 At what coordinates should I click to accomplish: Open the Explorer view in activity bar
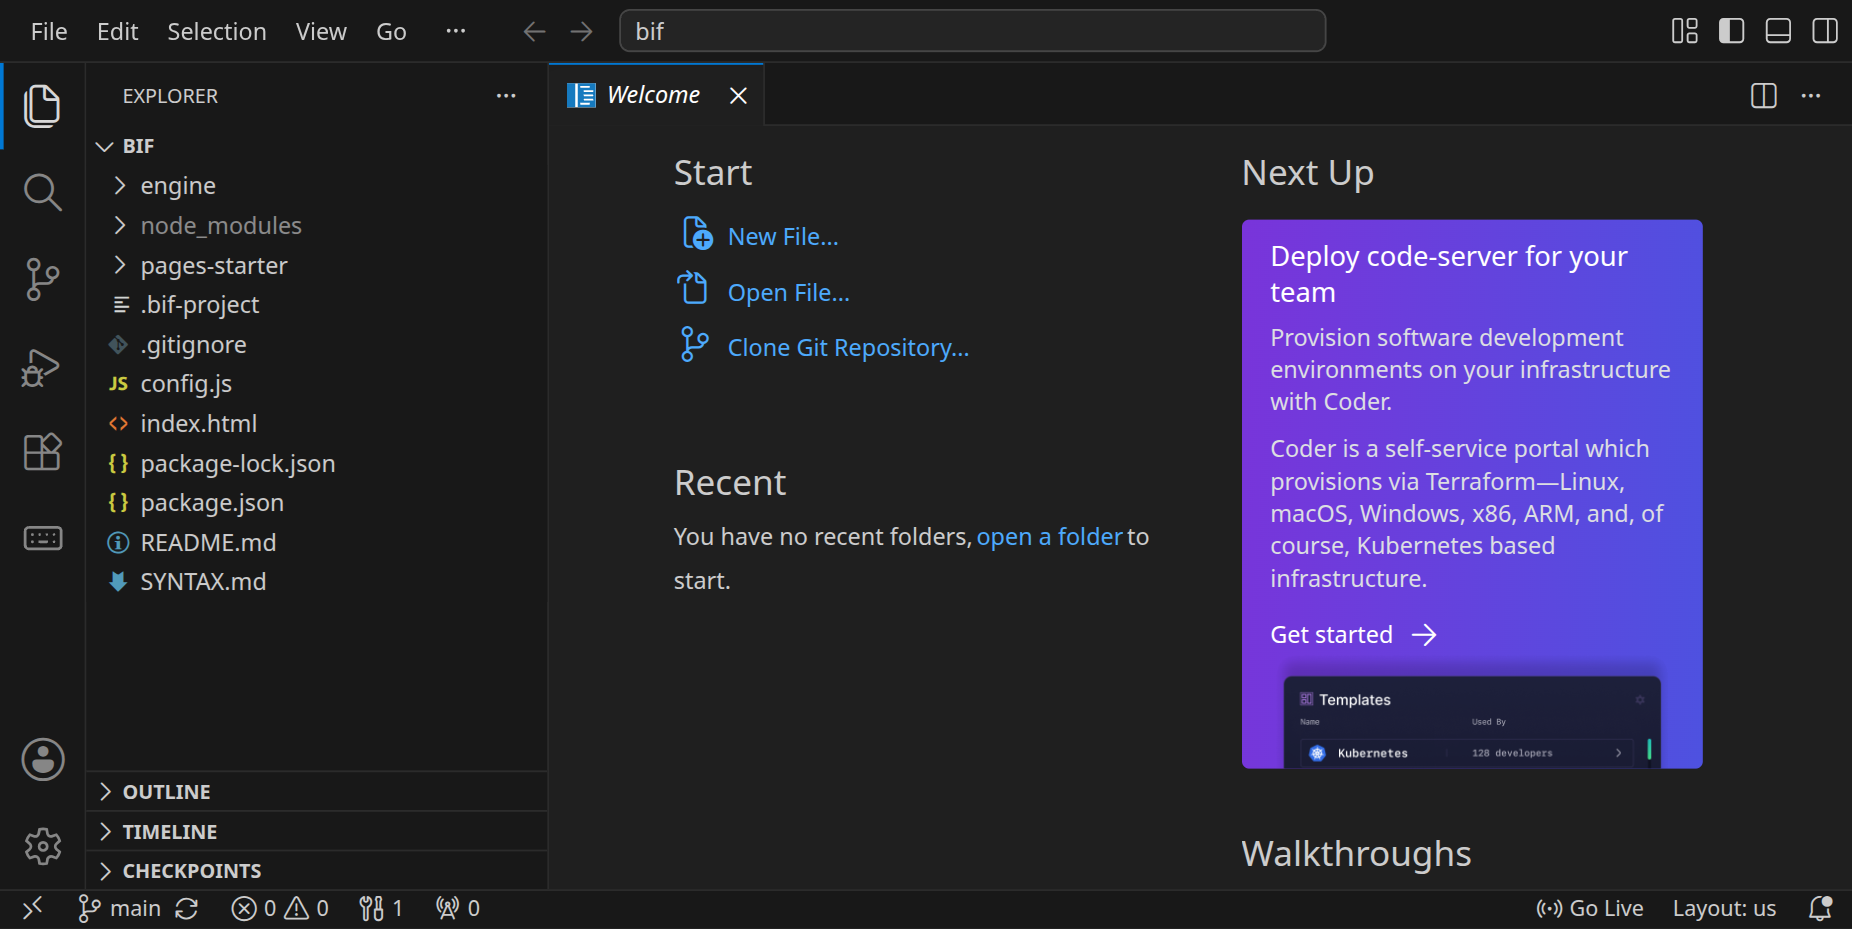42,106
